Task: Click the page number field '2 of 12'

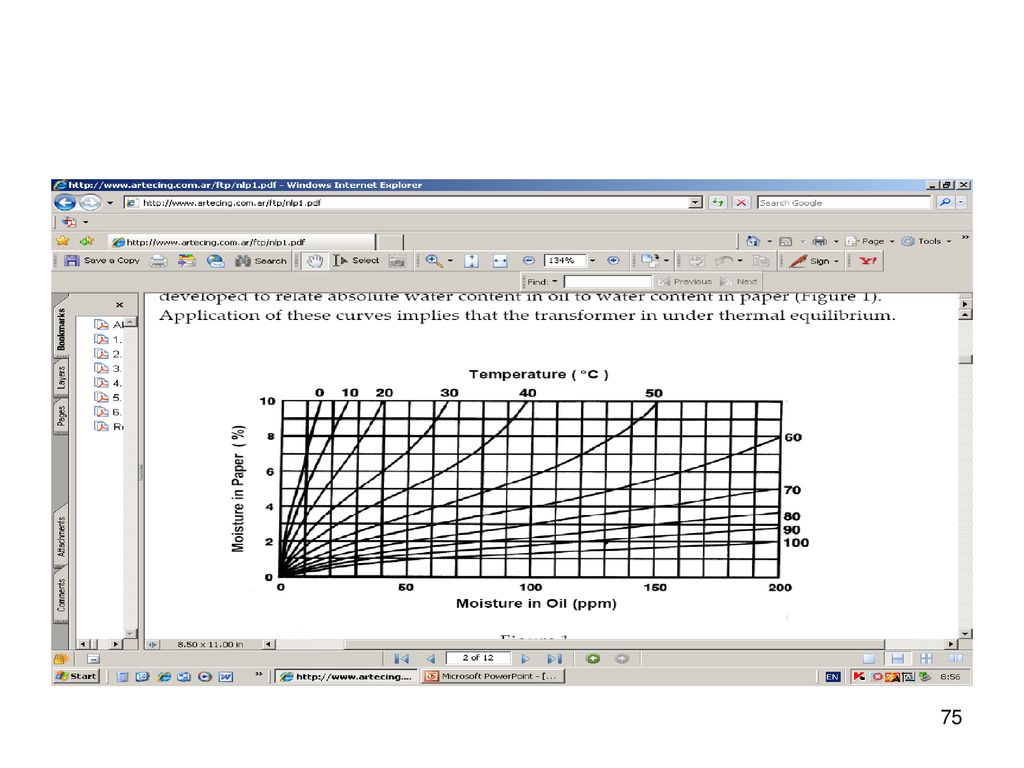Action: point(478,658)
